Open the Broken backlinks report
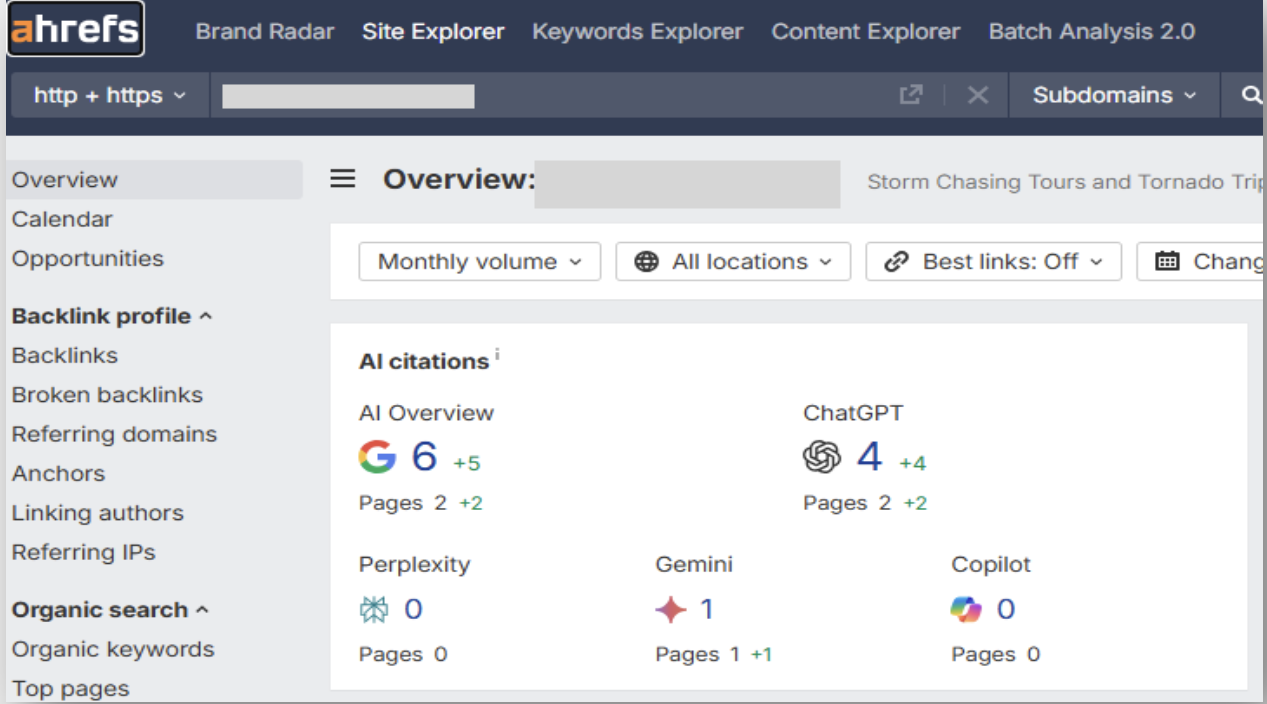This screenshot has height=704, width=1267. (107, 395)
